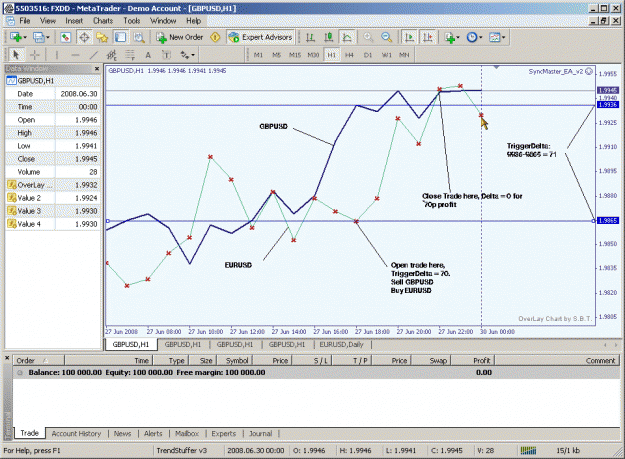Select the Text 'A' drawing tool
625x459 pixels.
(148, 55)
